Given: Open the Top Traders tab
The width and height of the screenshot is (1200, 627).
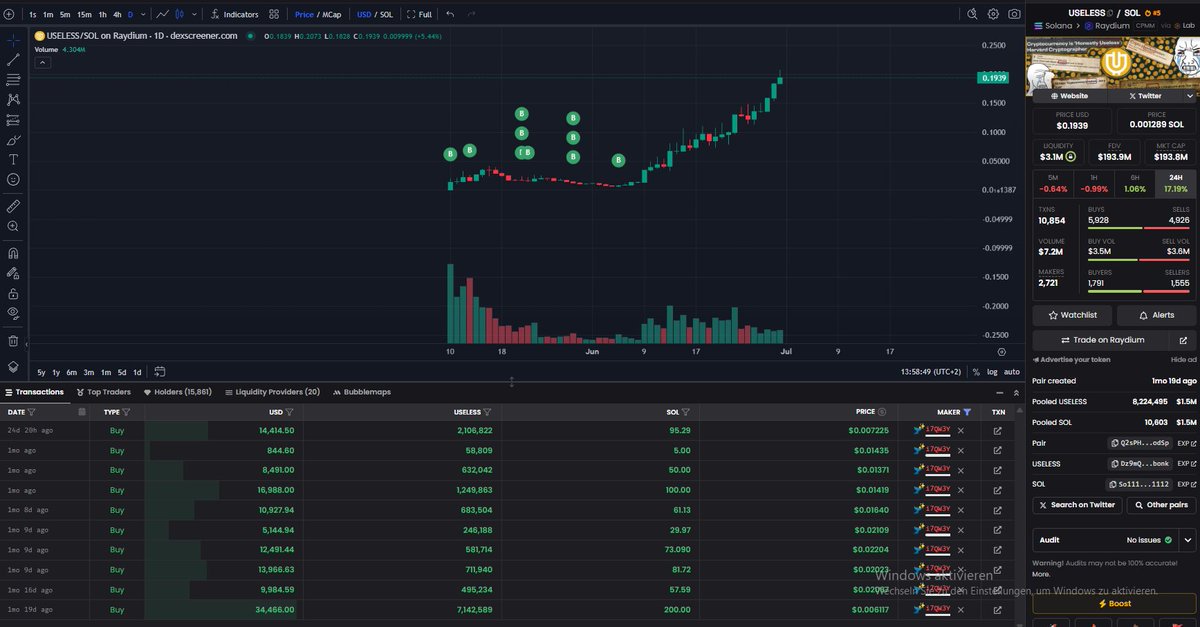Looking at the screenshot, I should click(103, 392).
